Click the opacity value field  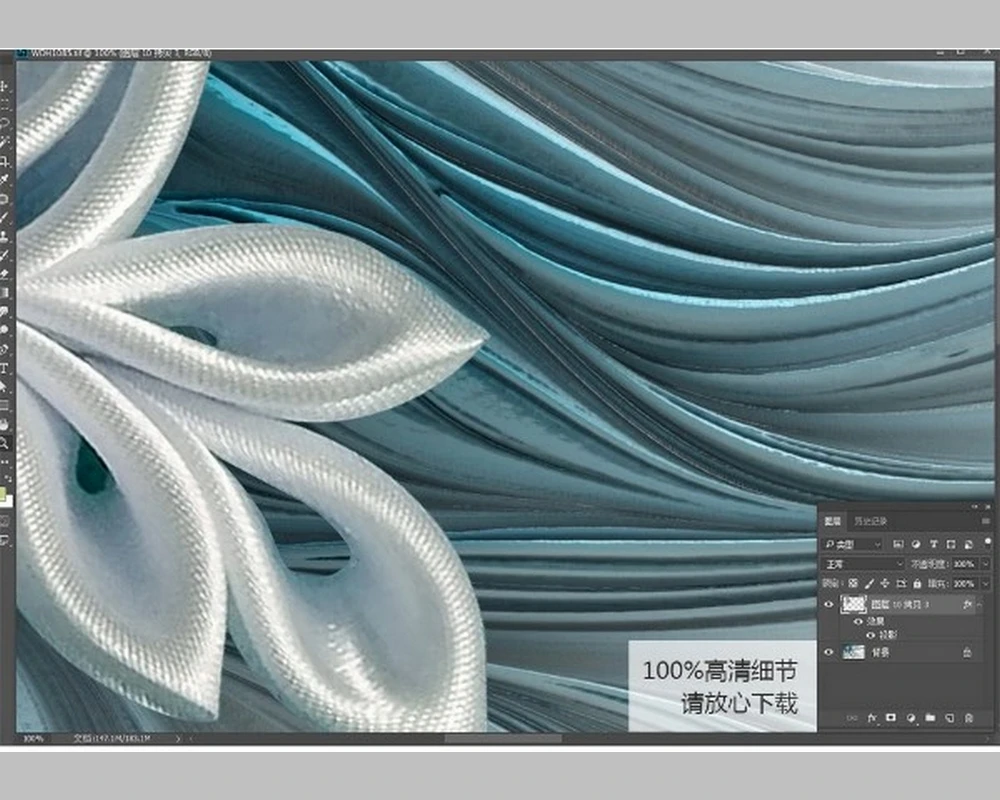pos(964,564)
